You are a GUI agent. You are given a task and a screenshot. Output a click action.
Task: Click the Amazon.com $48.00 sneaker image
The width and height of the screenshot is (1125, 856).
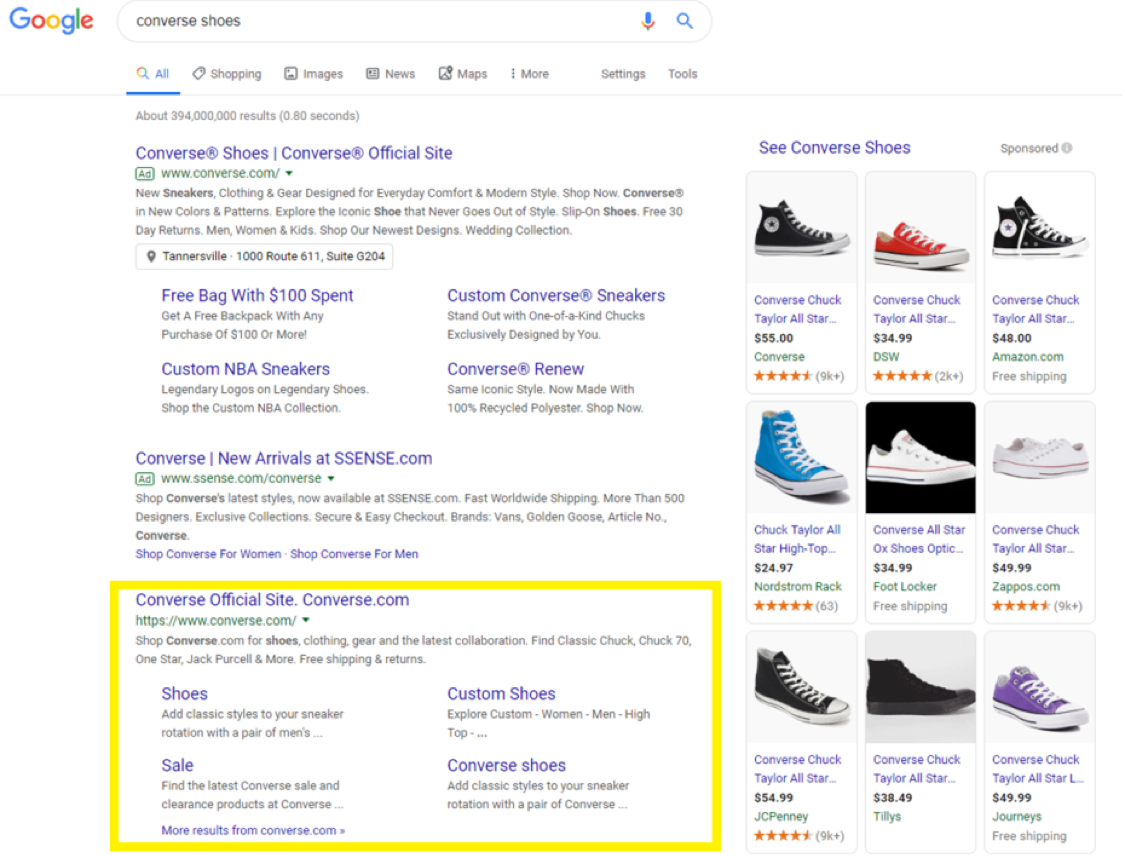pyautogui.click(x=1040, y=227)
